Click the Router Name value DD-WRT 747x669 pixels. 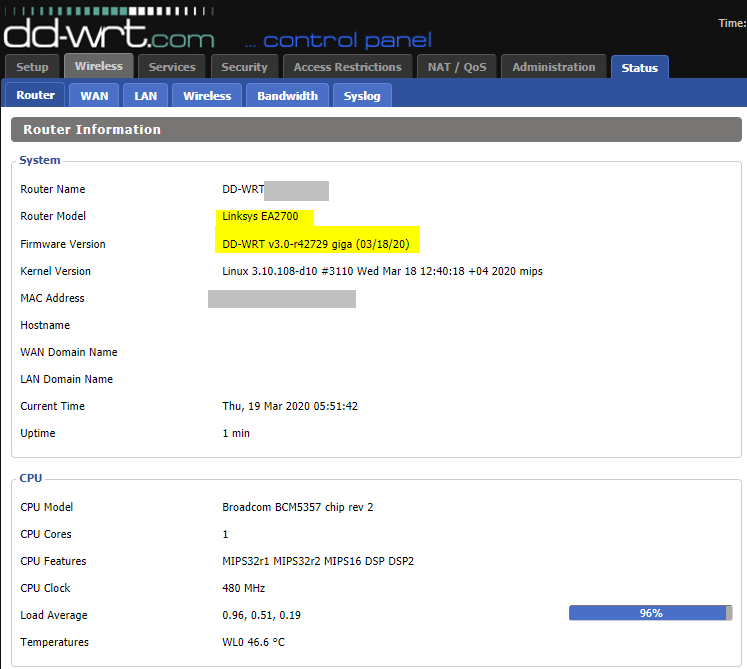pos(243,189)
